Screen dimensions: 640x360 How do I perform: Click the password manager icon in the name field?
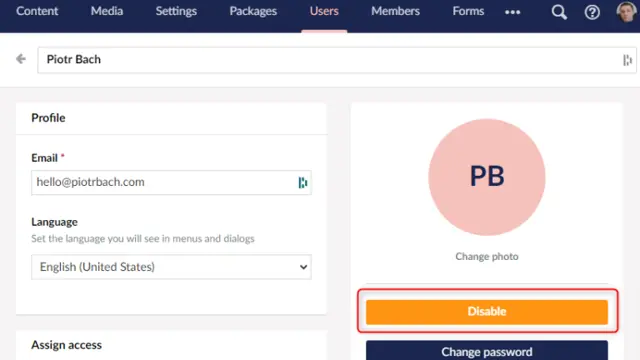pyautogui.click(x=627, y=60)
